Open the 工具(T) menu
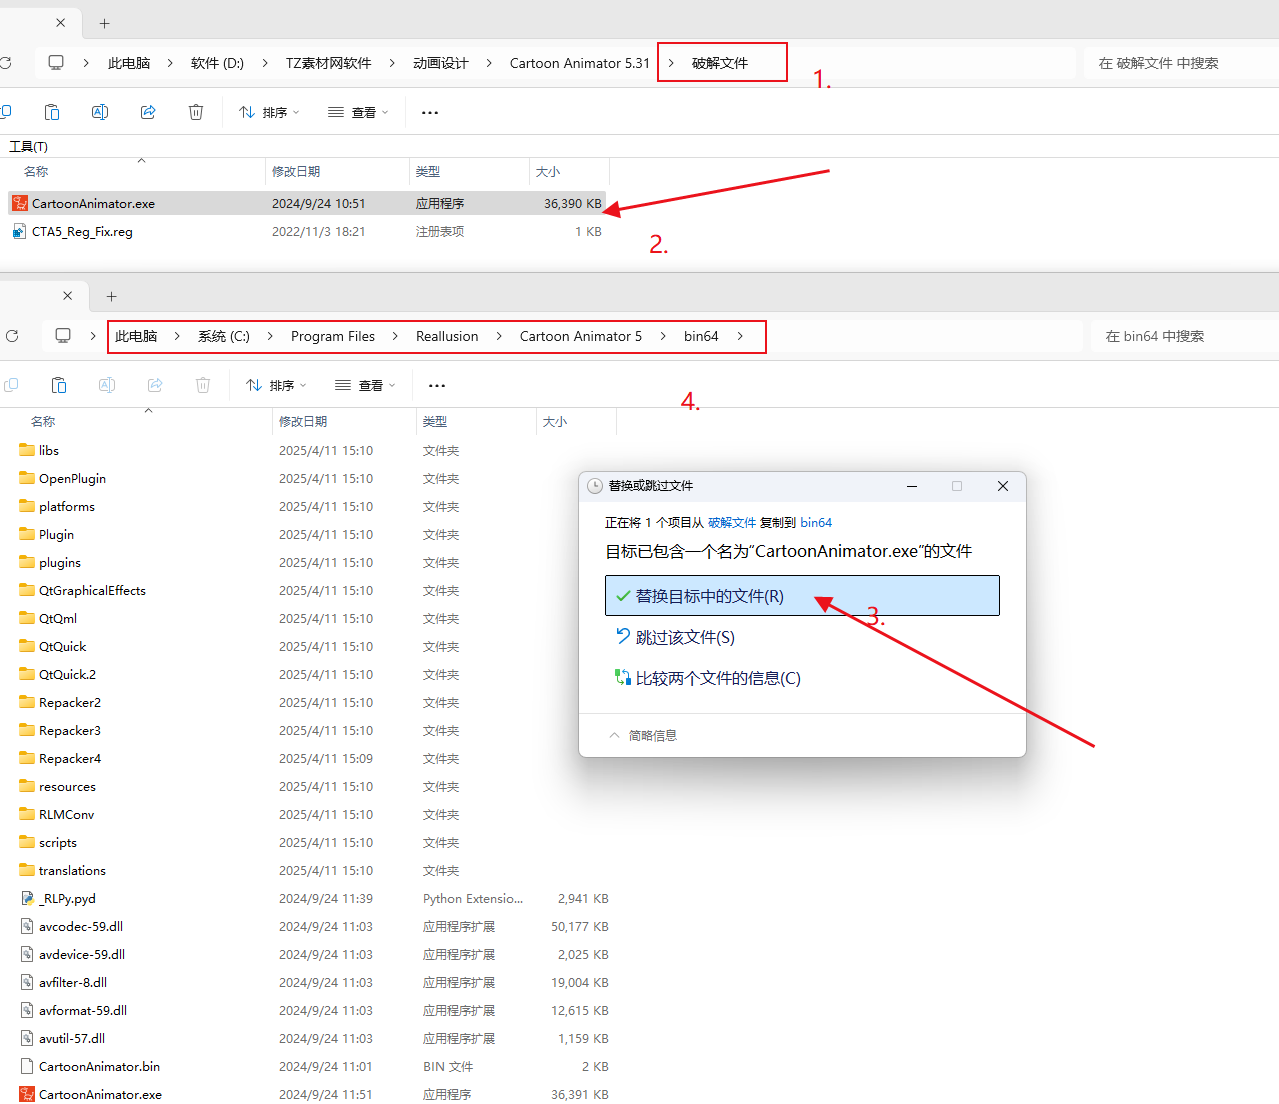This screenshot has height=1104, width=1279. coord(28,146)
